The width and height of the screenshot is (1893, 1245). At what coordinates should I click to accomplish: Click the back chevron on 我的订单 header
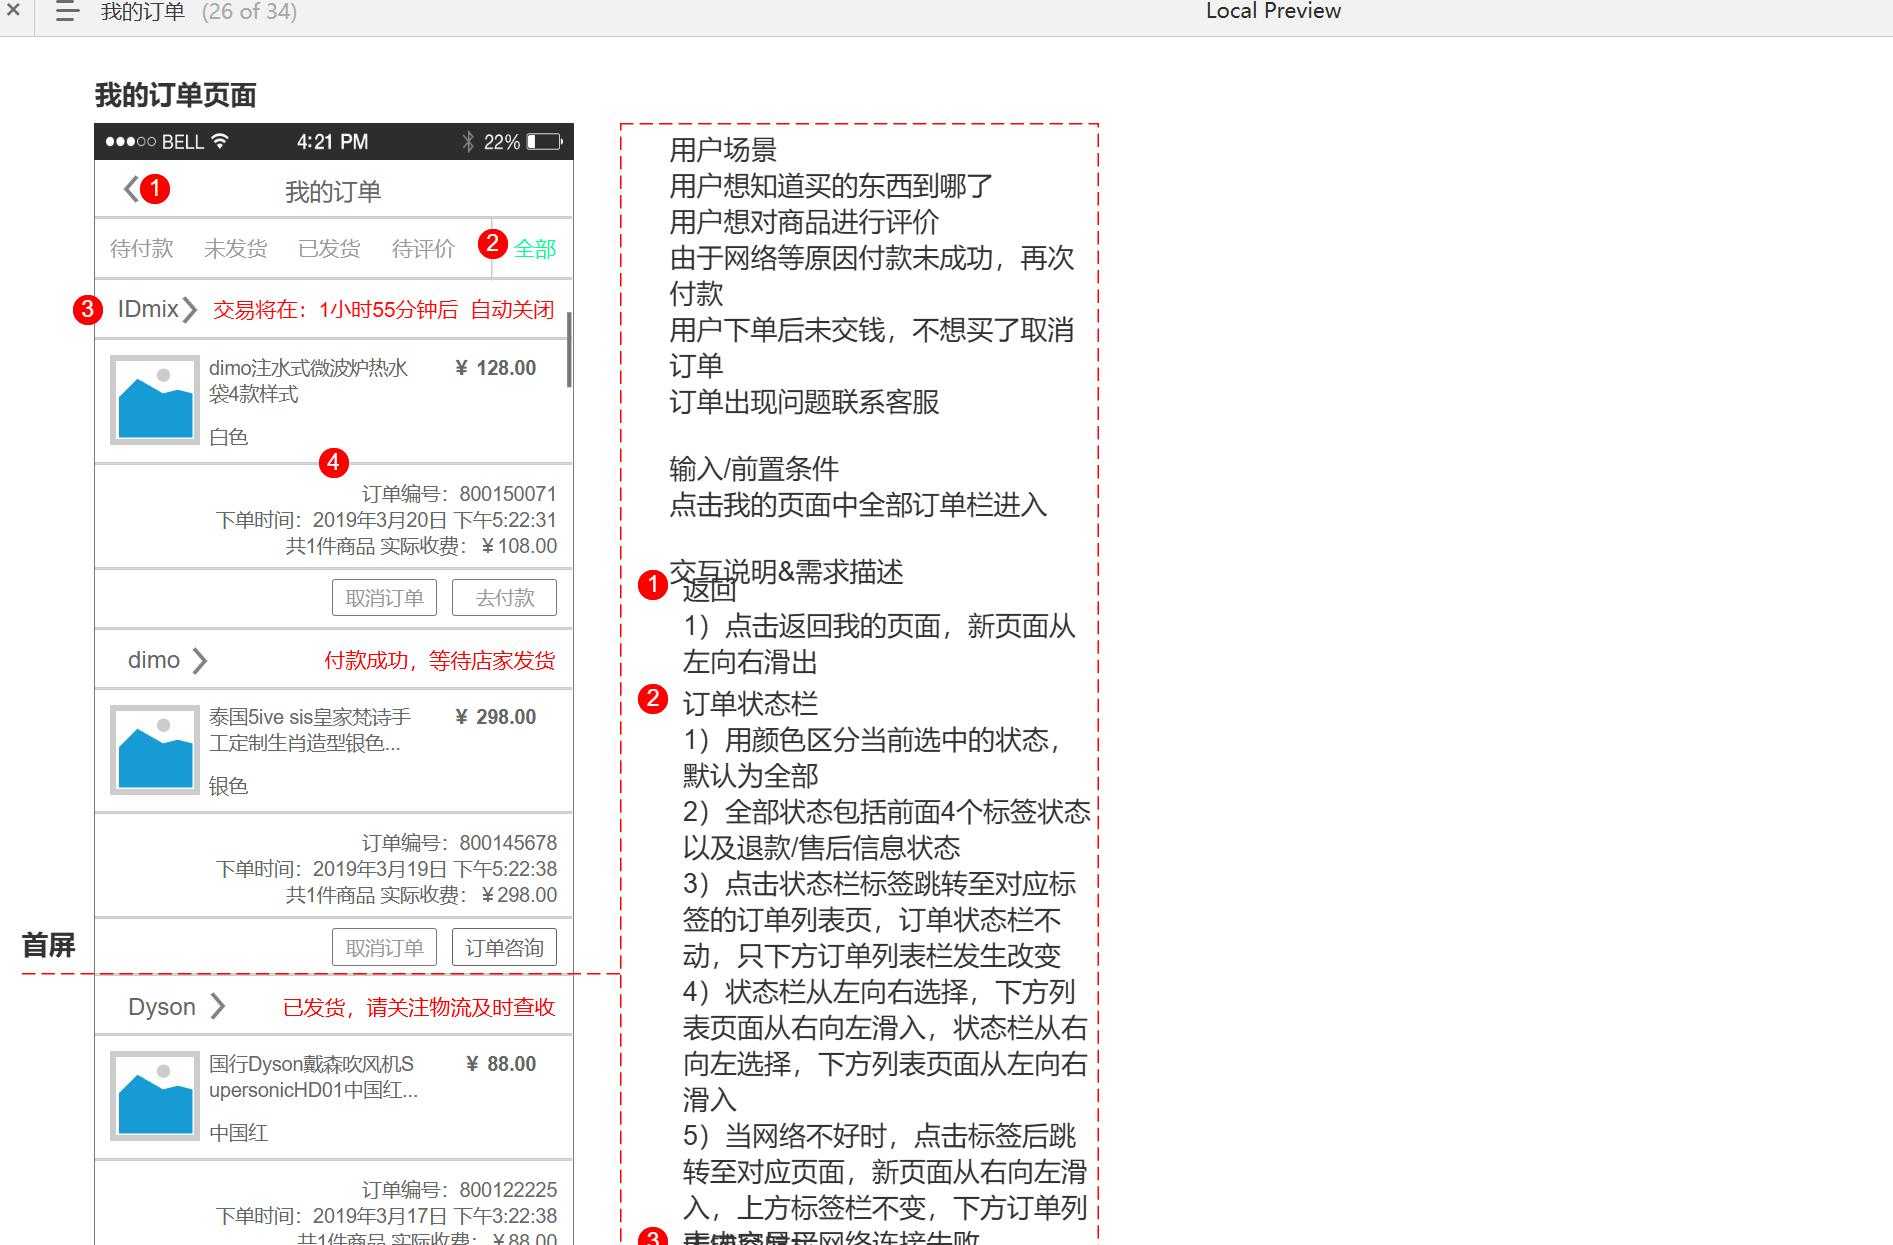(x=128, y=189)
